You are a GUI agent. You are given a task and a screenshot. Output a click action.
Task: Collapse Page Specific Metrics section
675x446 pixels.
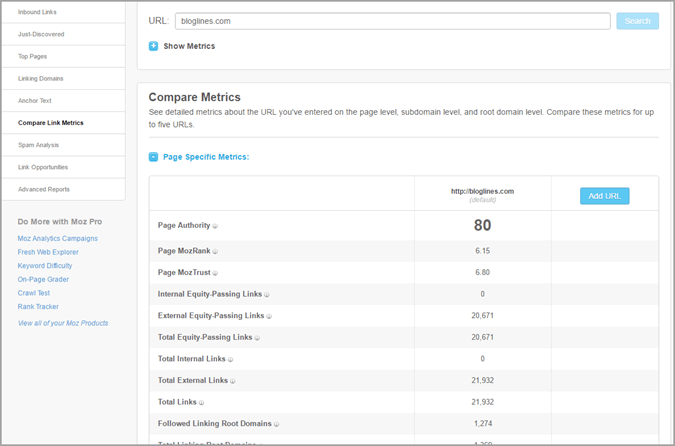[x=153, y=157]
